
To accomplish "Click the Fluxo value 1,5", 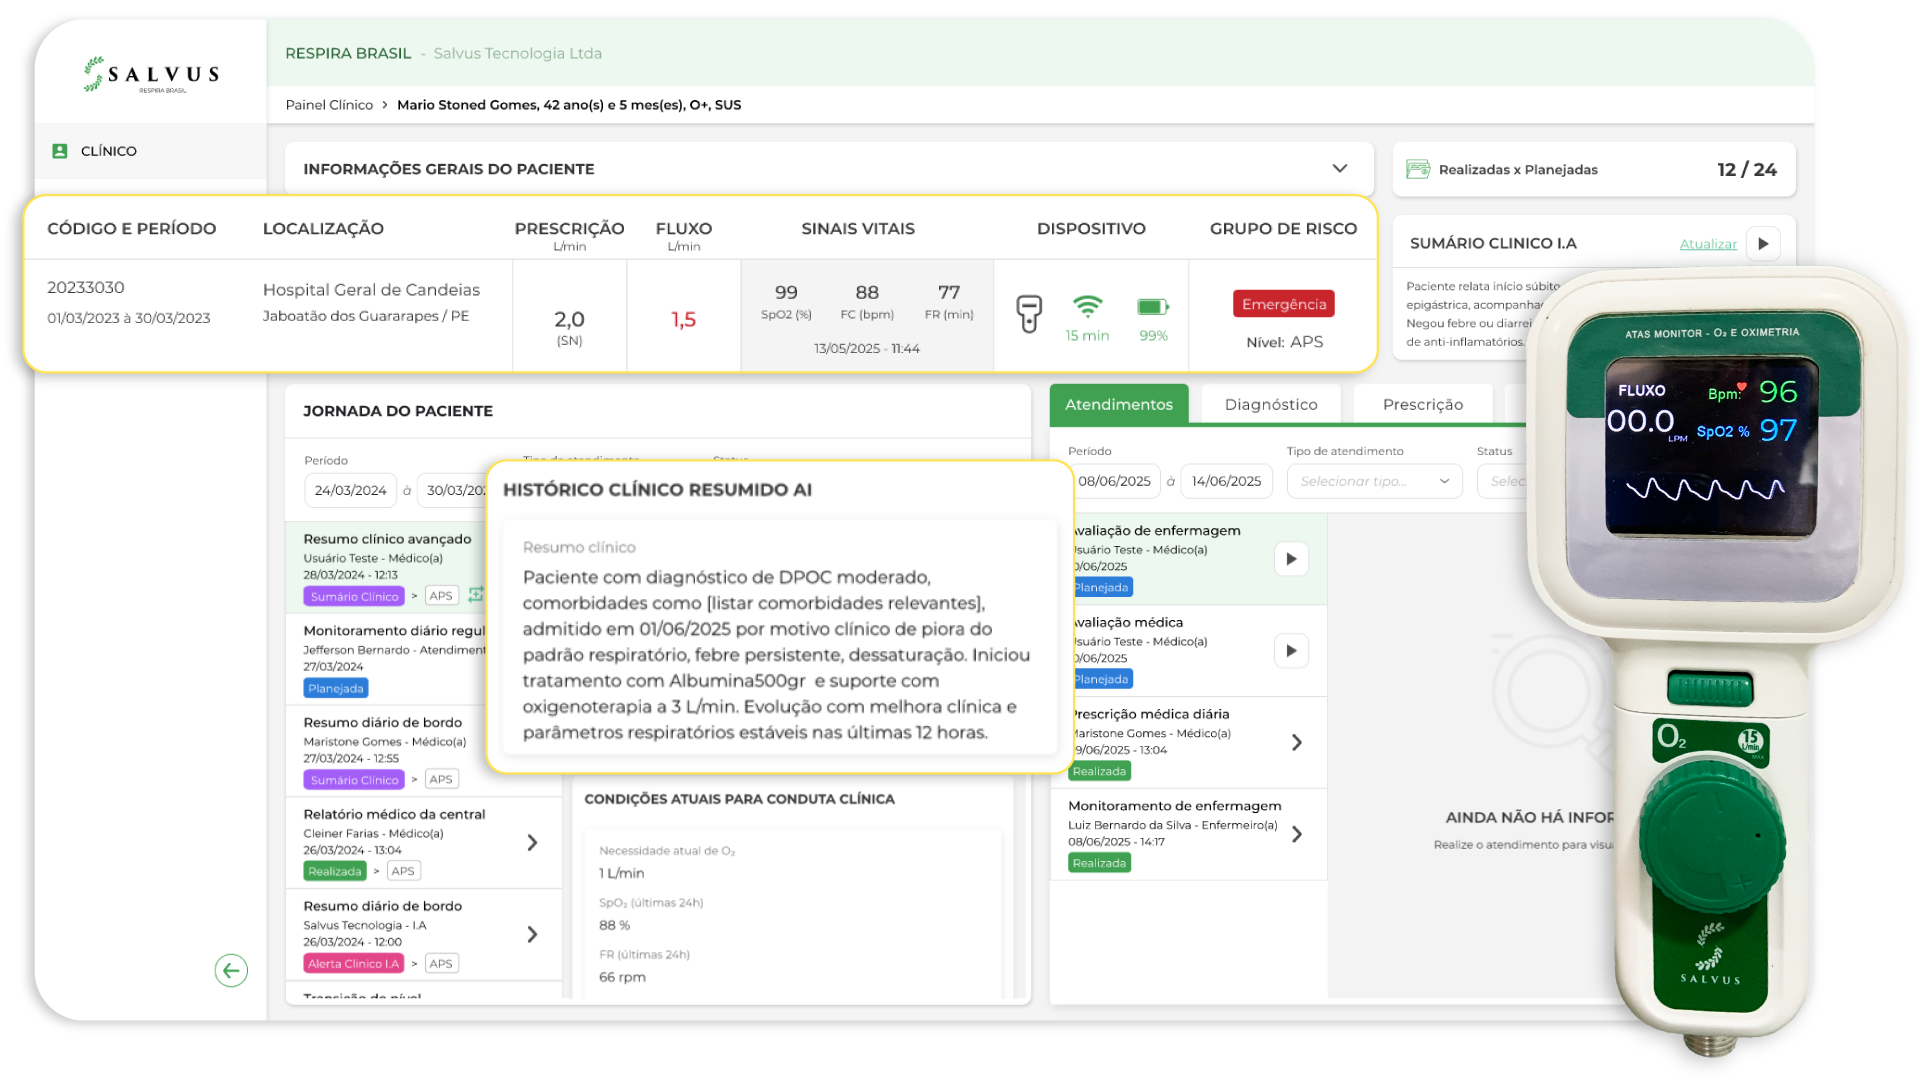I will pyautogui.click(x=683, y=320).
